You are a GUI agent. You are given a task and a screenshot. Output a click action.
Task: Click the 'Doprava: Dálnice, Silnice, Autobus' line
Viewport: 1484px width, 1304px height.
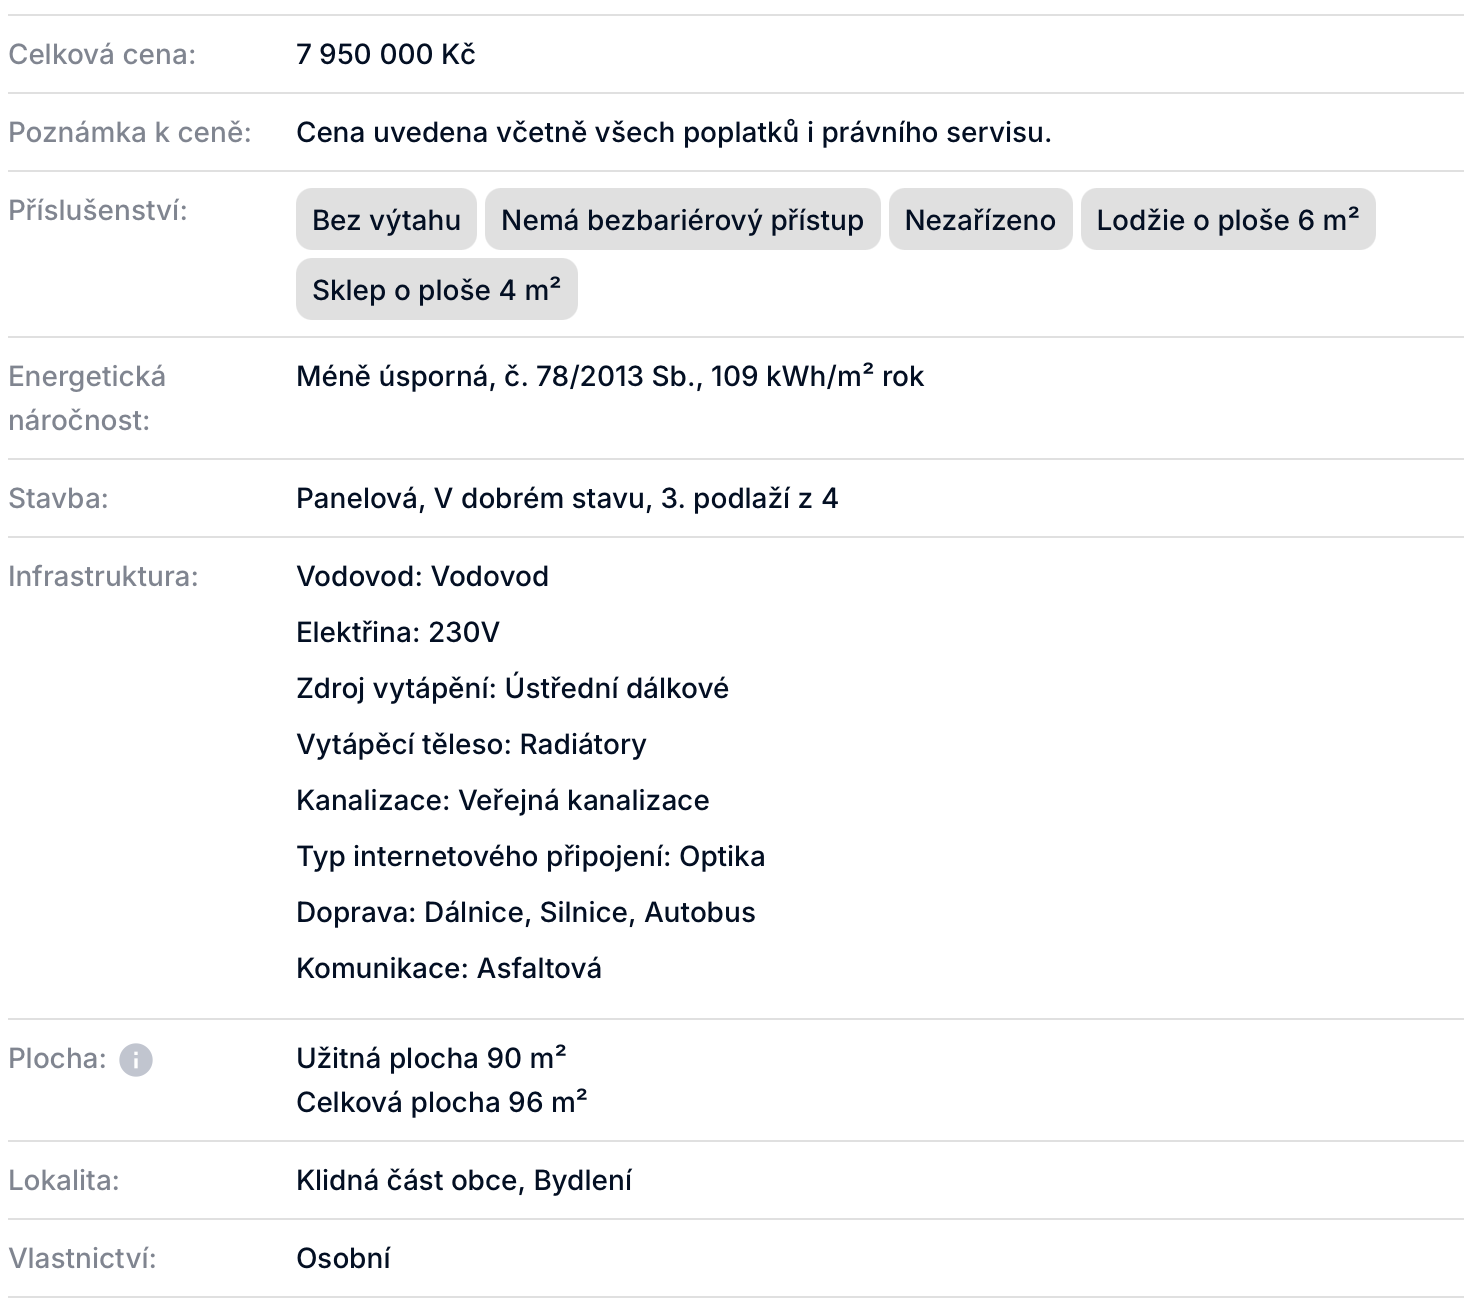point(525,913)
